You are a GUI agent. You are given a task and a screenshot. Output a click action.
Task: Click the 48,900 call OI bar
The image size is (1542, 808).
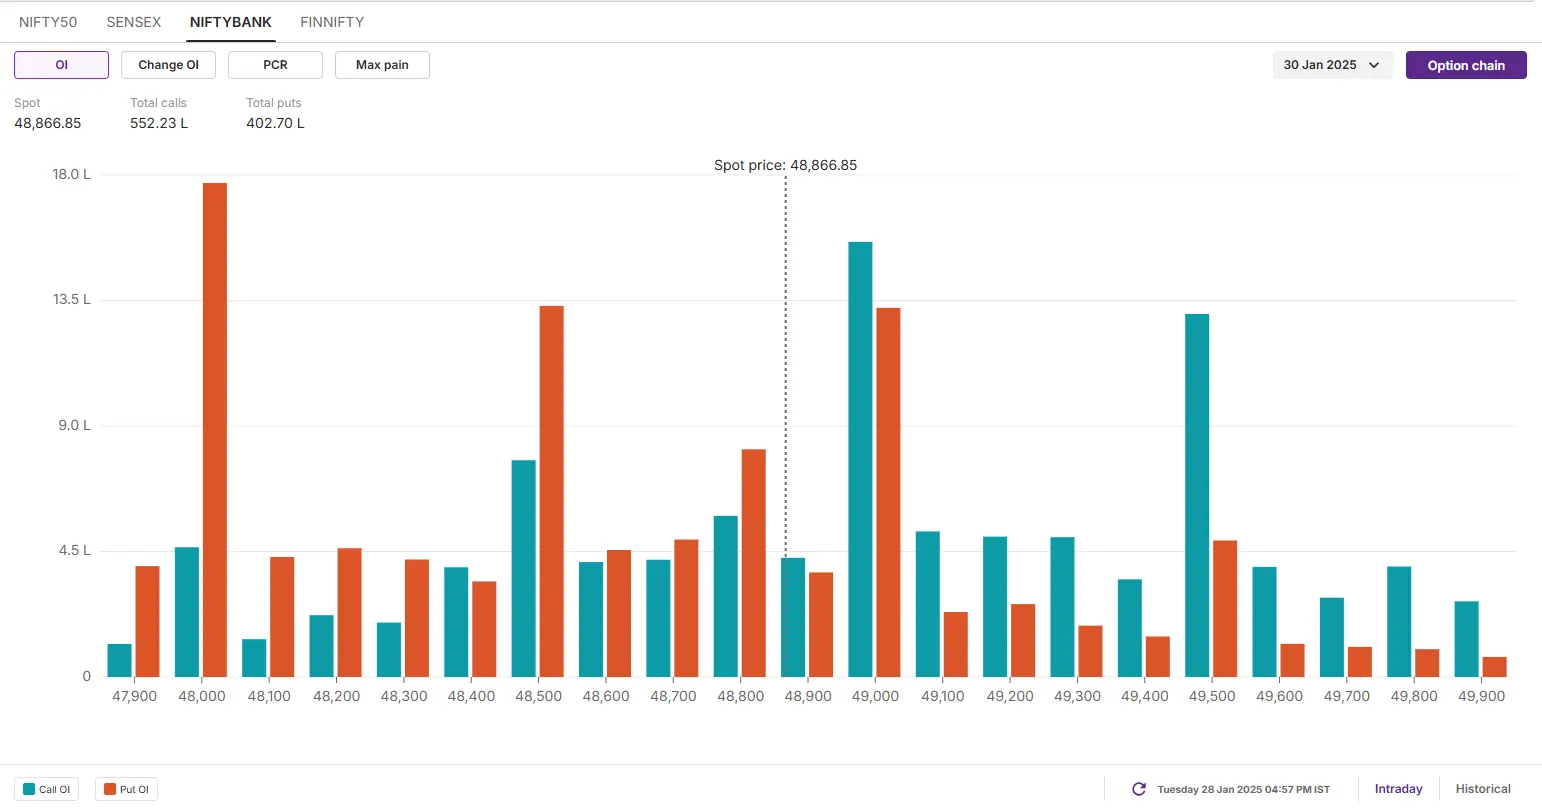pyautogui.click(x=793, y=617)
